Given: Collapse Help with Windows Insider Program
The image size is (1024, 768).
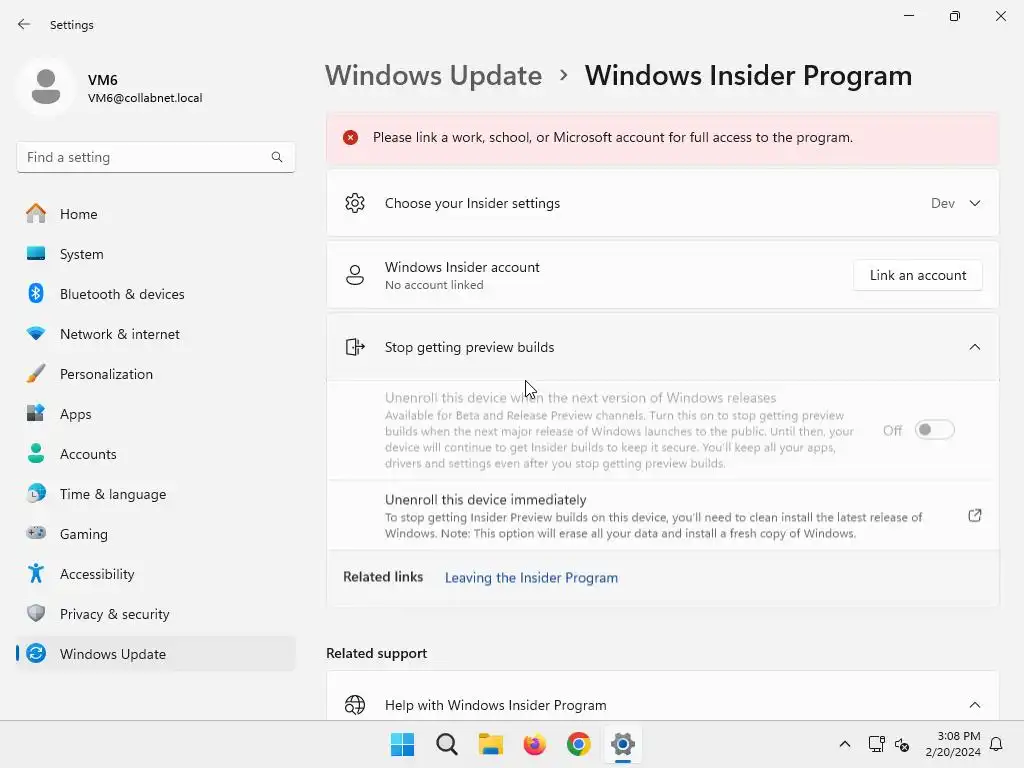Looking at the screenshot, I should [974, 705].
